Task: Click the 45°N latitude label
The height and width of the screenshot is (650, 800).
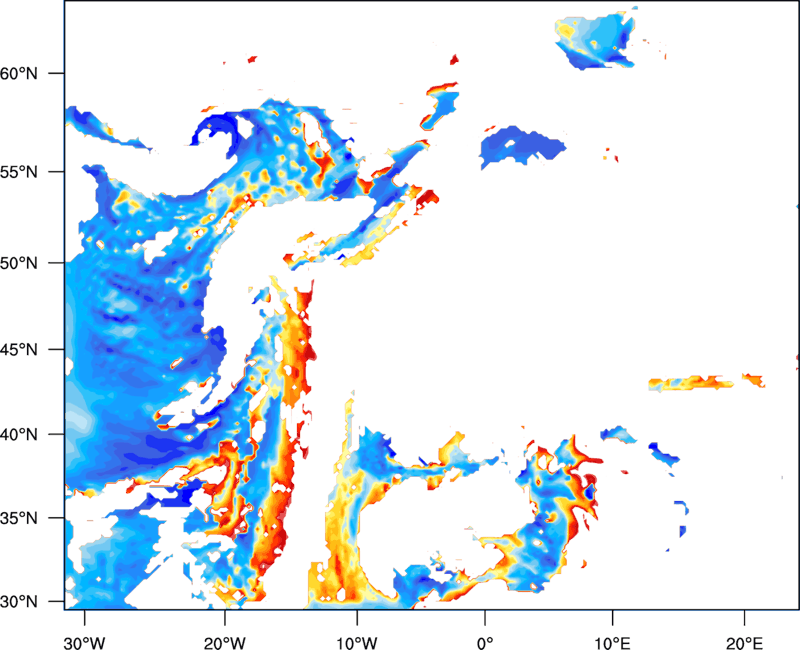Action: [x=19, y=350]
